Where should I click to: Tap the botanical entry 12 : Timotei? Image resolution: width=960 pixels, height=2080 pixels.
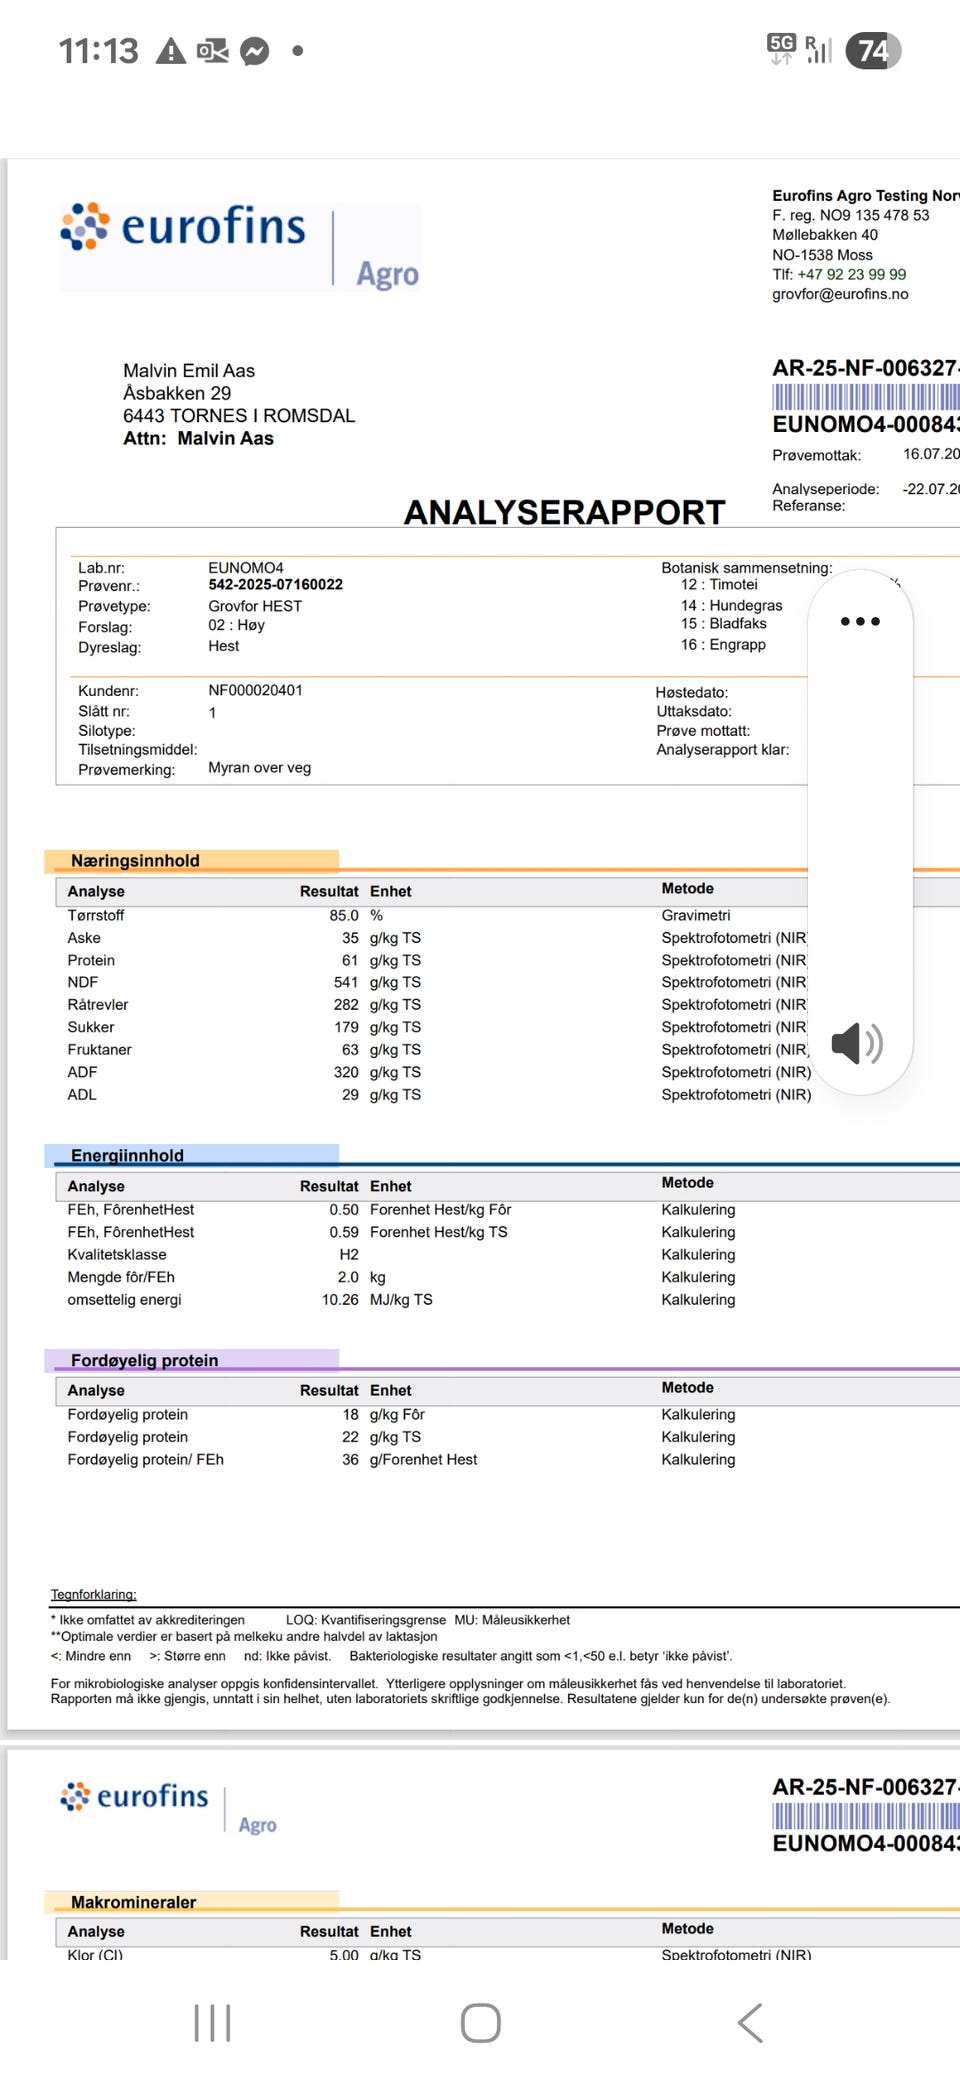[x=719, y=584]
